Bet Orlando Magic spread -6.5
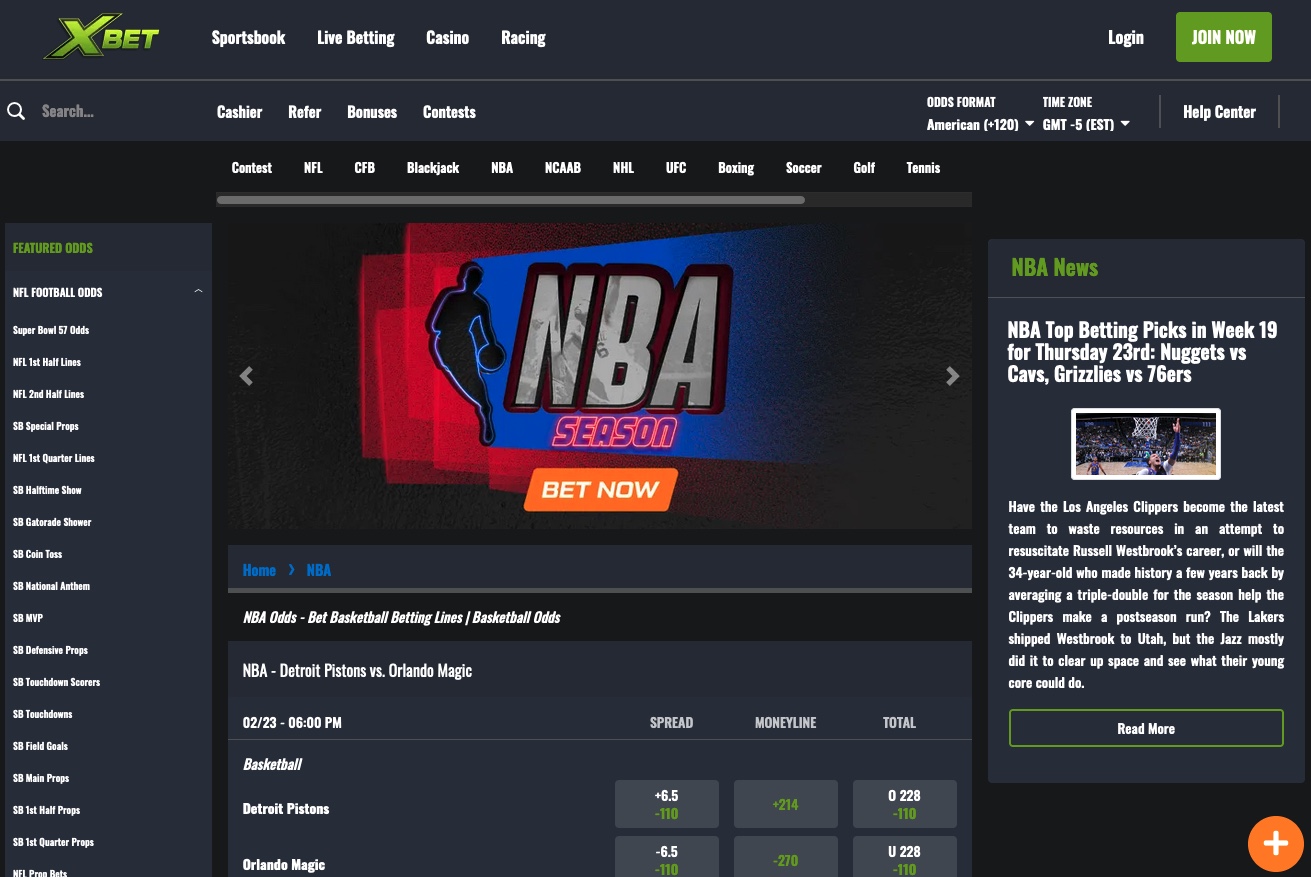1311x877 pixels. (x=667, y=858)
